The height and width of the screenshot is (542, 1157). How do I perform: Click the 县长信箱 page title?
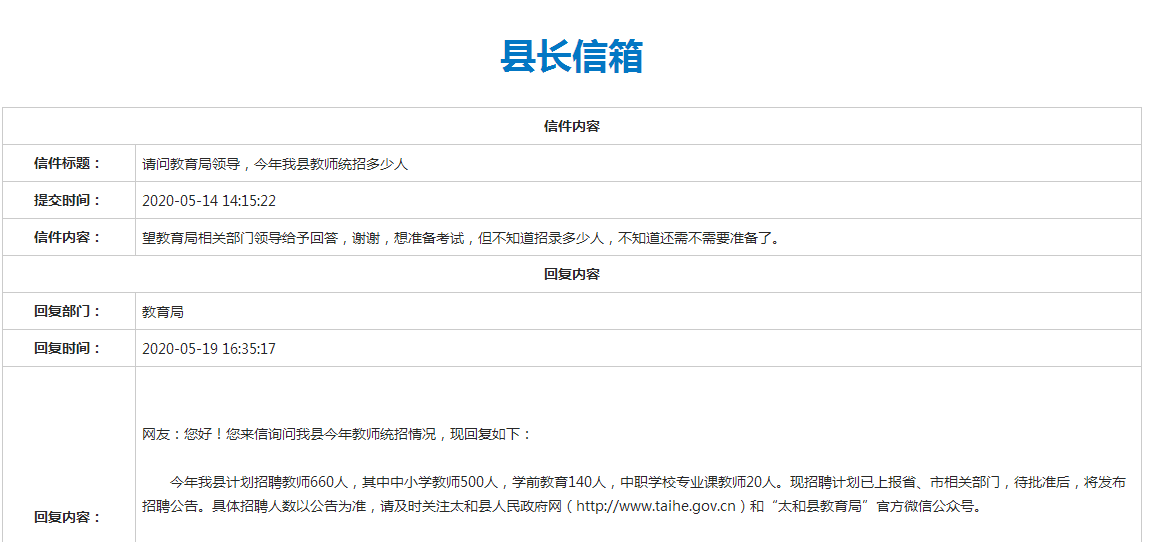click(571, 57)
